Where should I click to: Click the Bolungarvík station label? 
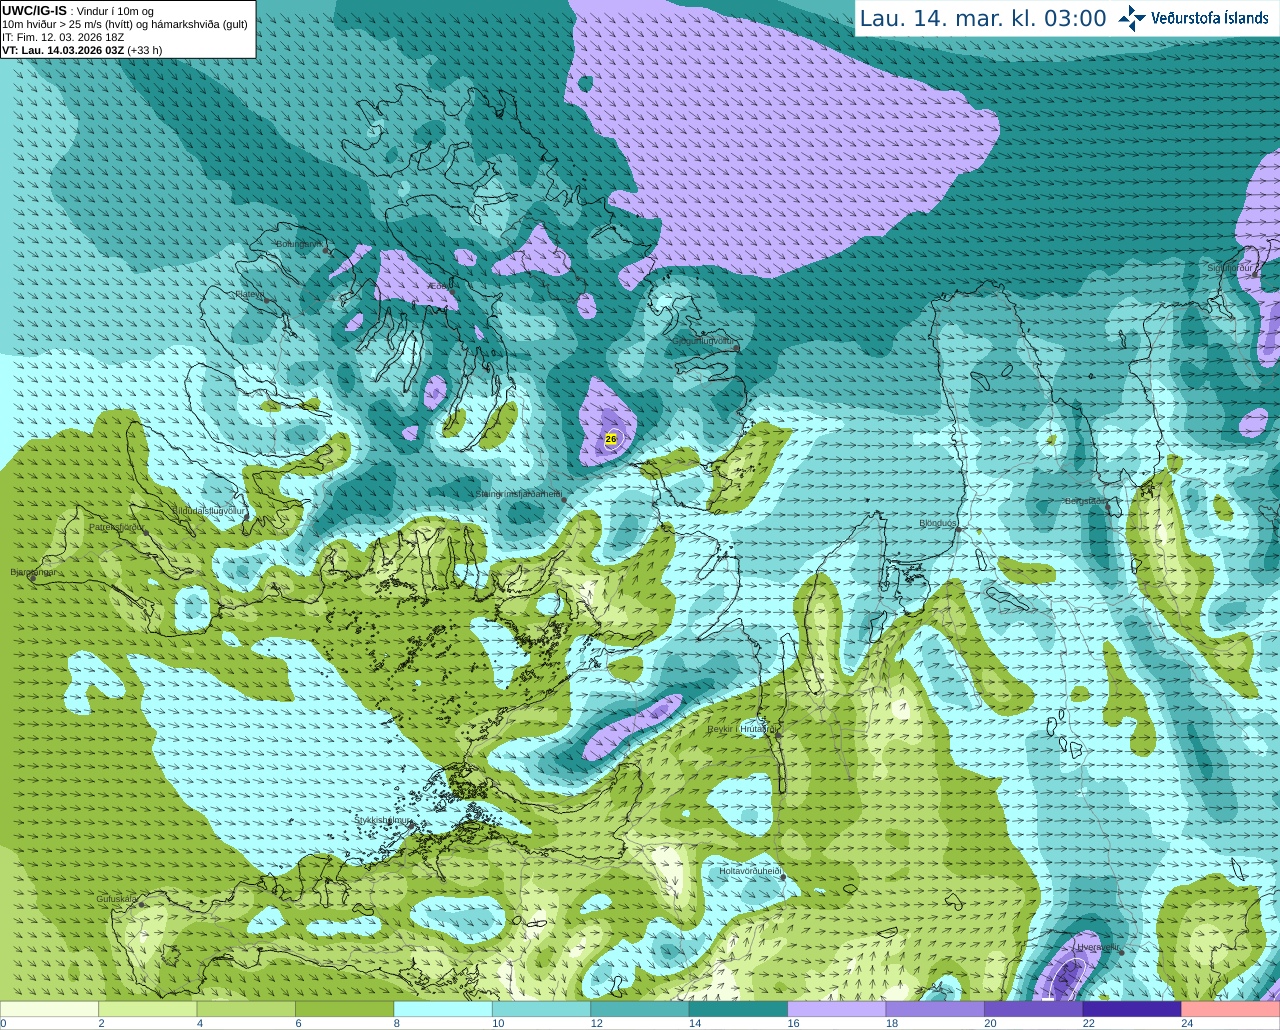(x=298, y=244)
